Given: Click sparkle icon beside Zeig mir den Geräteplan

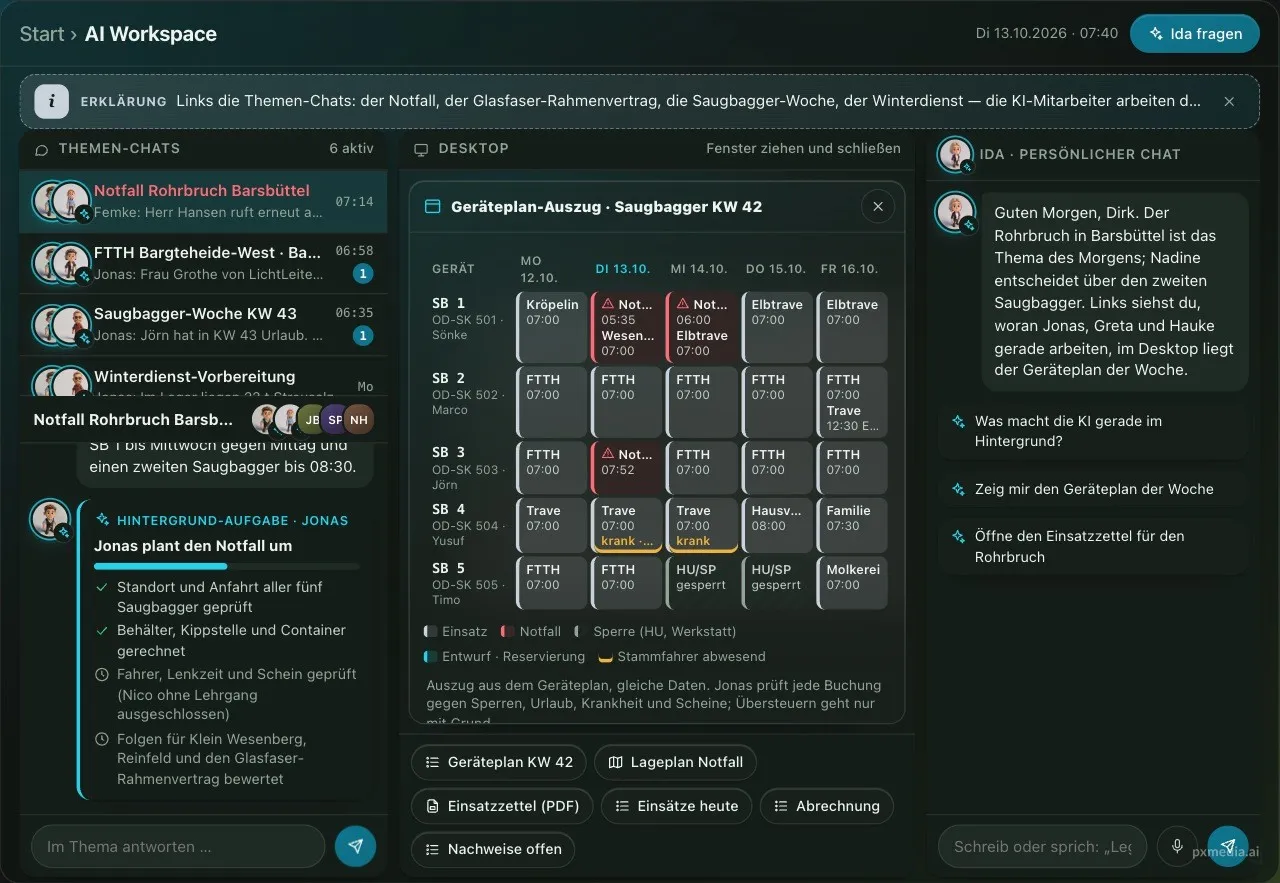Looking at the screenshot, I should pyautogui.click(x=958, y=489).
